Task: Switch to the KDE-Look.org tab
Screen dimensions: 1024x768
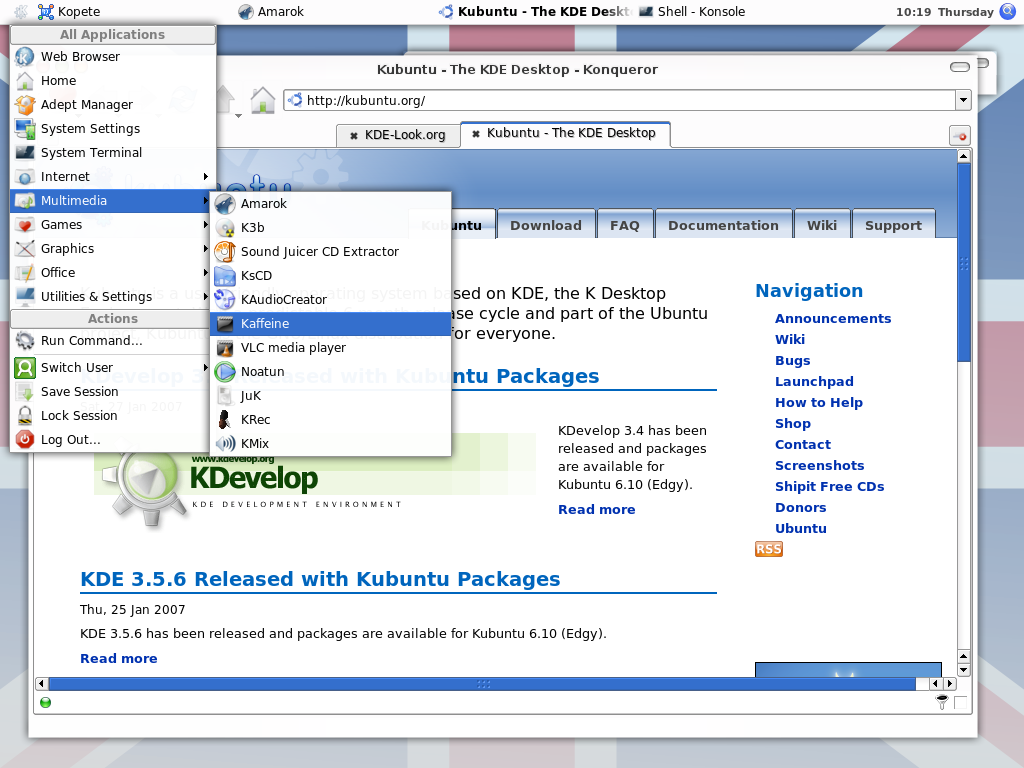Action: [398, 135]
